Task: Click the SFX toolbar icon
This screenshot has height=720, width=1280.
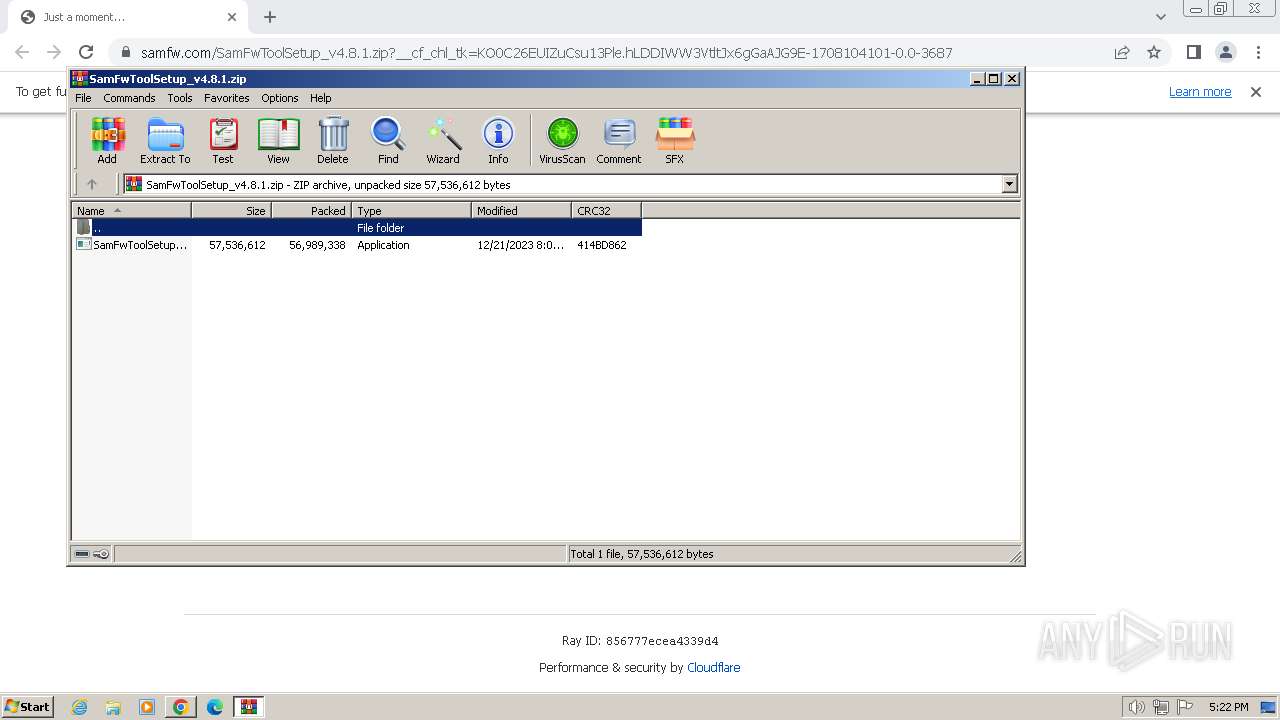Action: point(675,141)
